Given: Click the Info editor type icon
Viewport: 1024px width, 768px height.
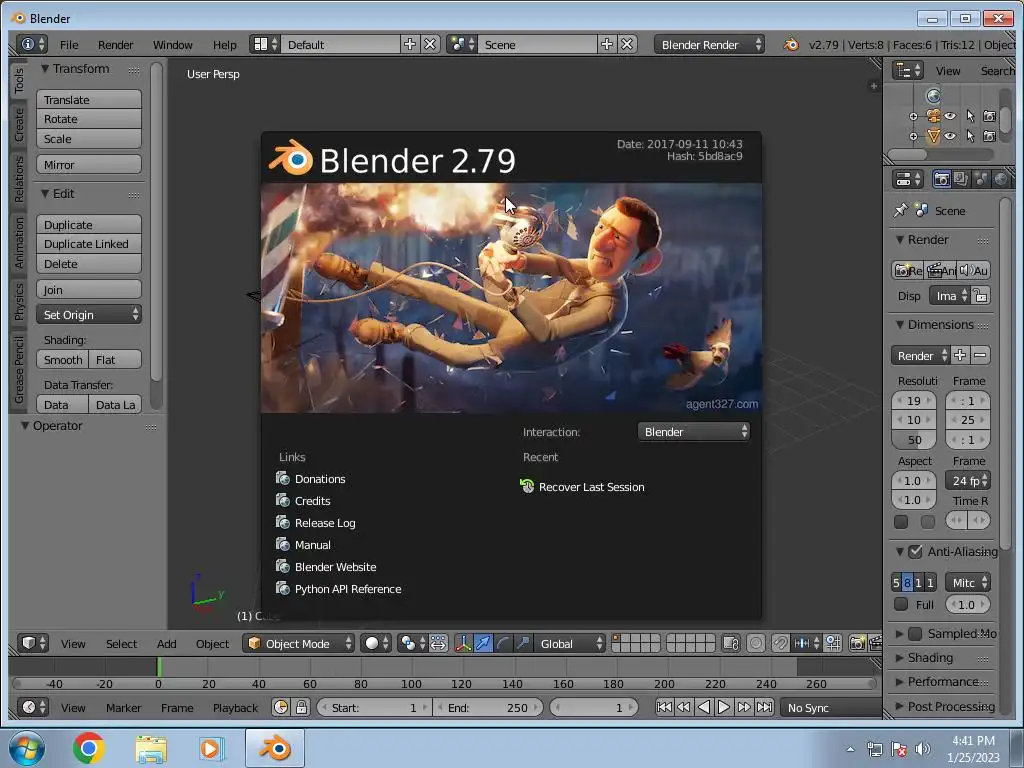Looking at the screenshot, I should [x=31, y=44].
